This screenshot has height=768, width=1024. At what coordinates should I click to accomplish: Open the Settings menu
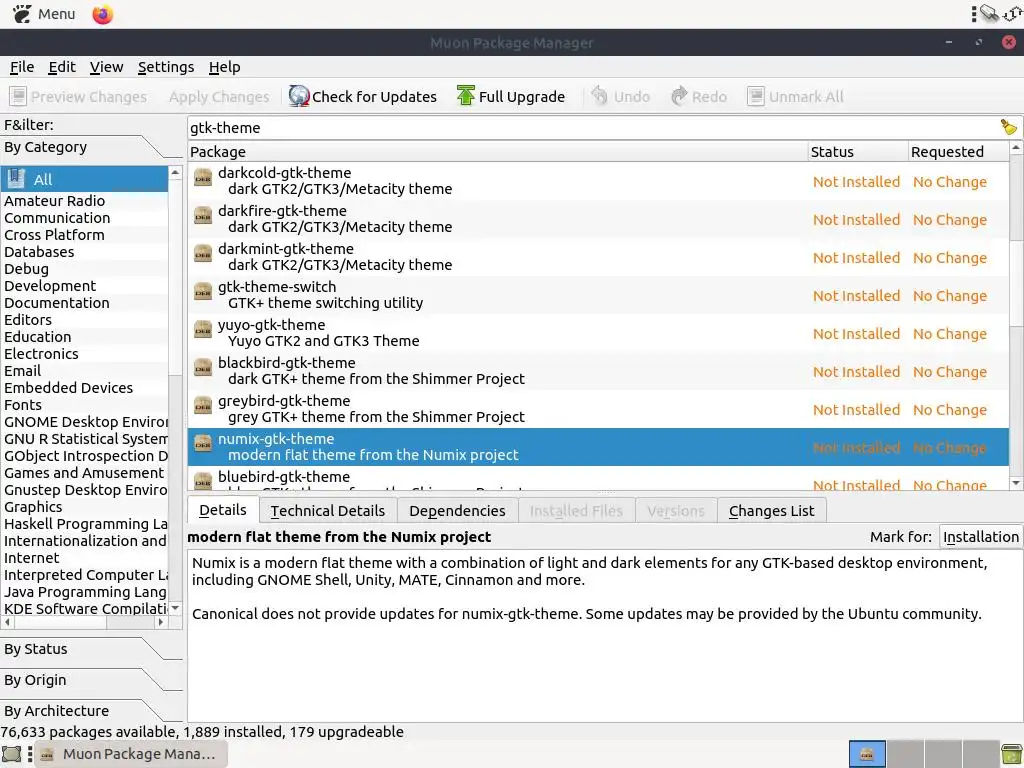pyautogui.click(x=166, y=67)
